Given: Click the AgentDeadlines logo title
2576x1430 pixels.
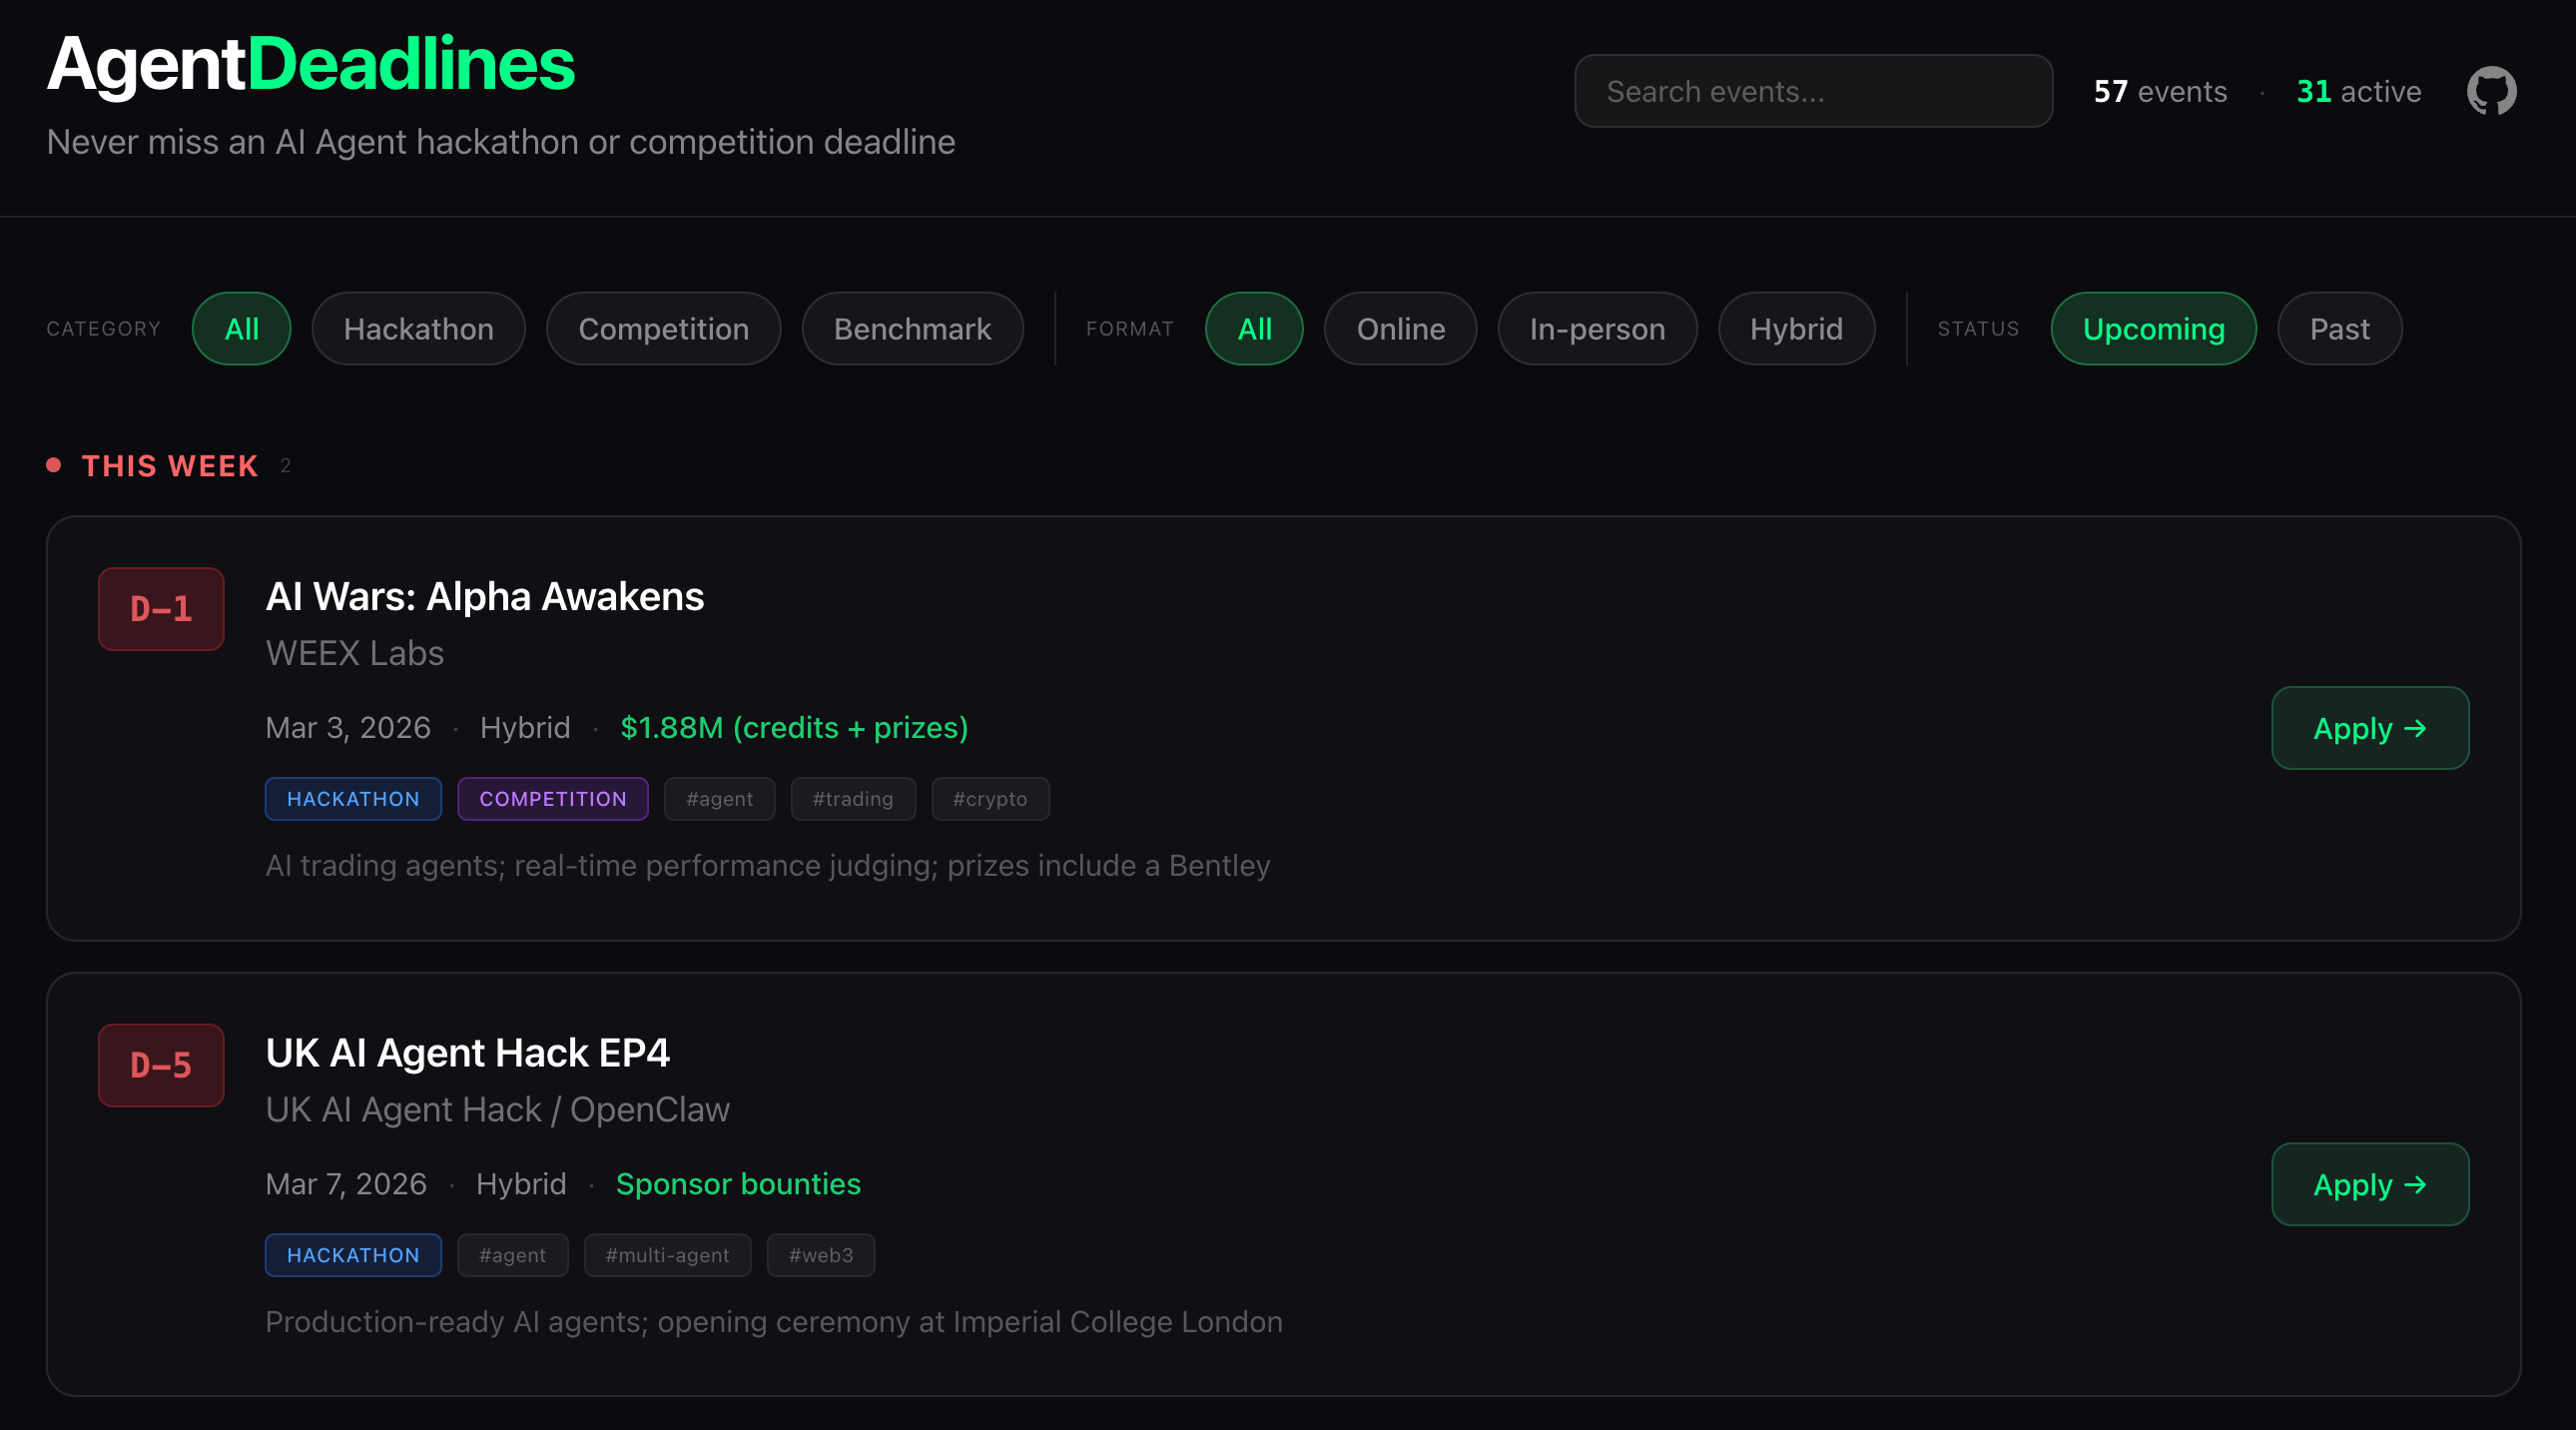Looking at the screenshot, I should (311, 64).
